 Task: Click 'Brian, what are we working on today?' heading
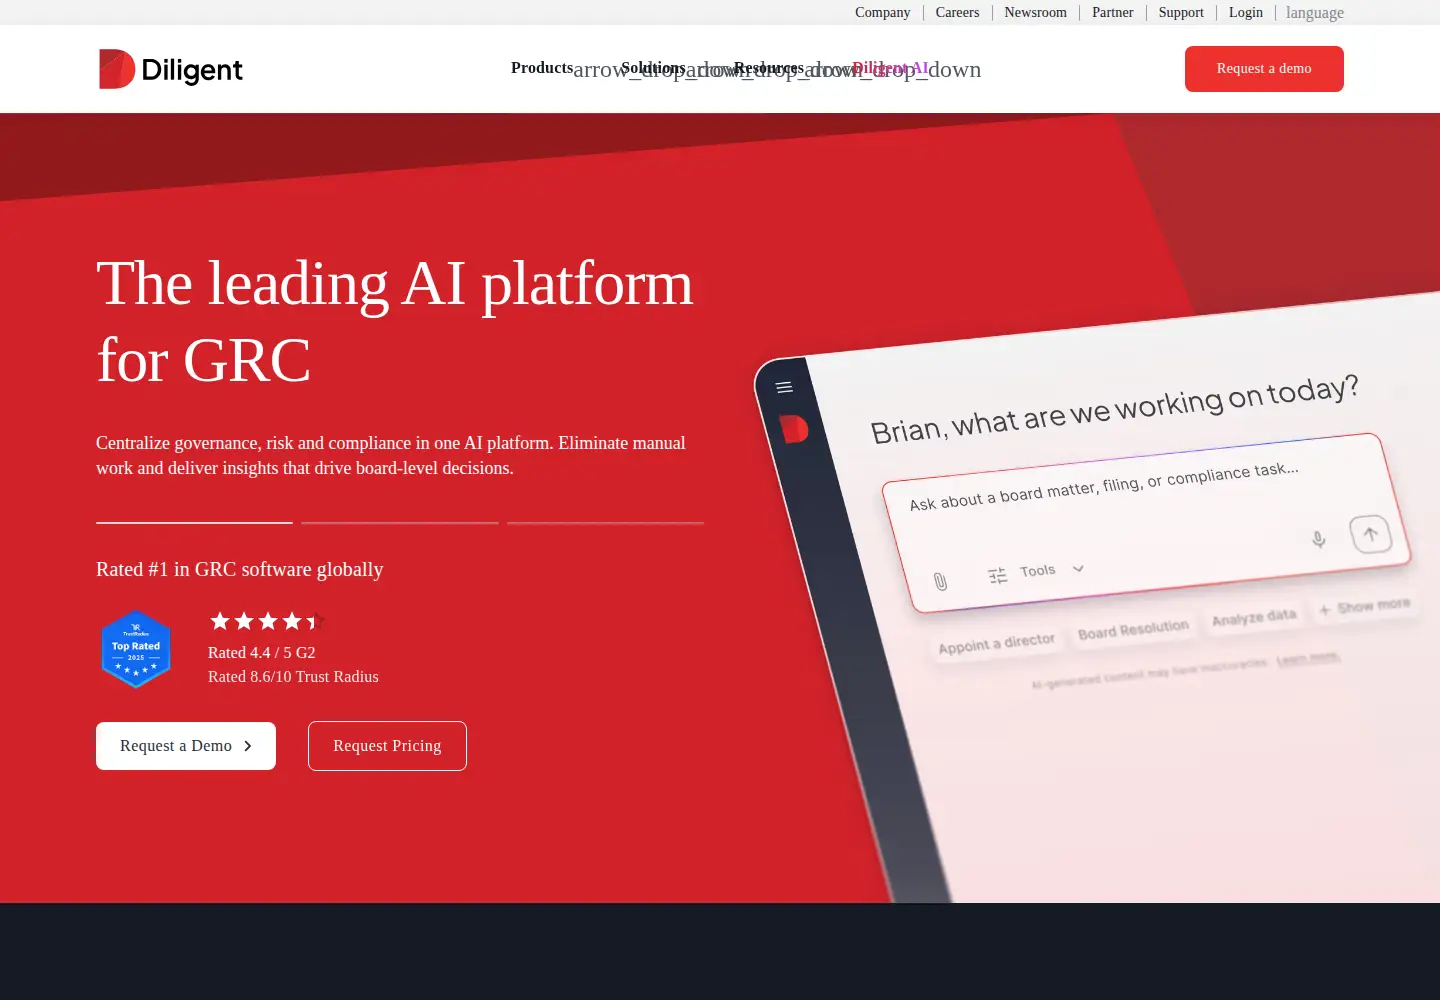(1114, 408)
